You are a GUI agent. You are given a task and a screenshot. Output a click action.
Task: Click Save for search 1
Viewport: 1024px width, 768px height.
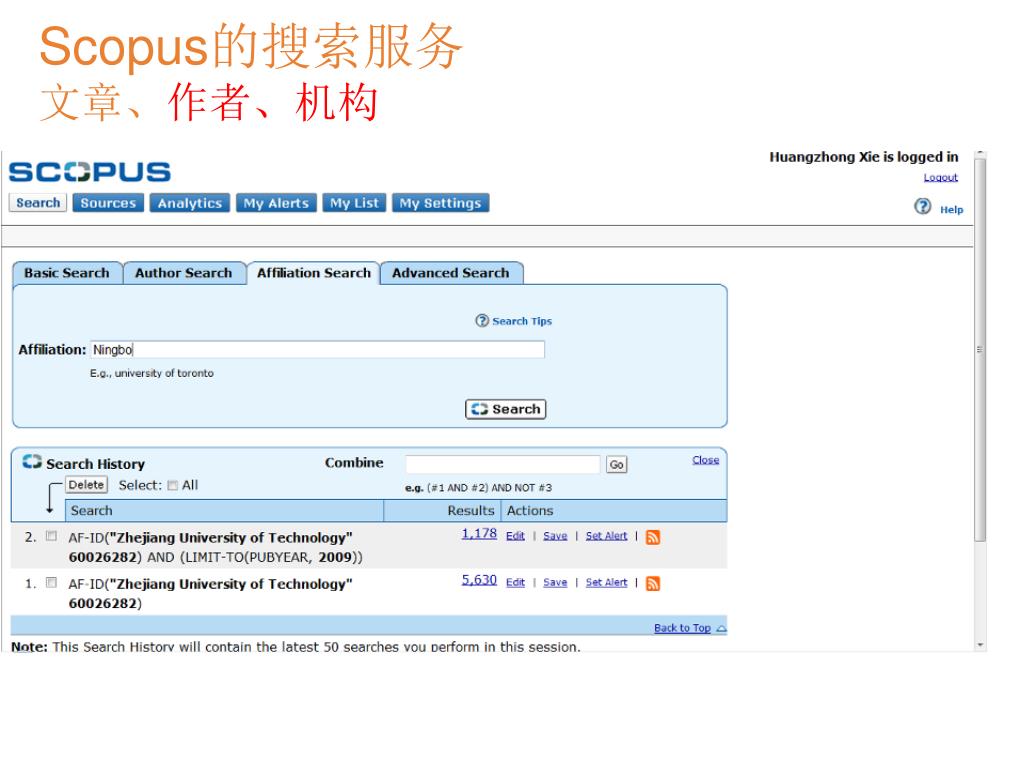tap(555, 582)
